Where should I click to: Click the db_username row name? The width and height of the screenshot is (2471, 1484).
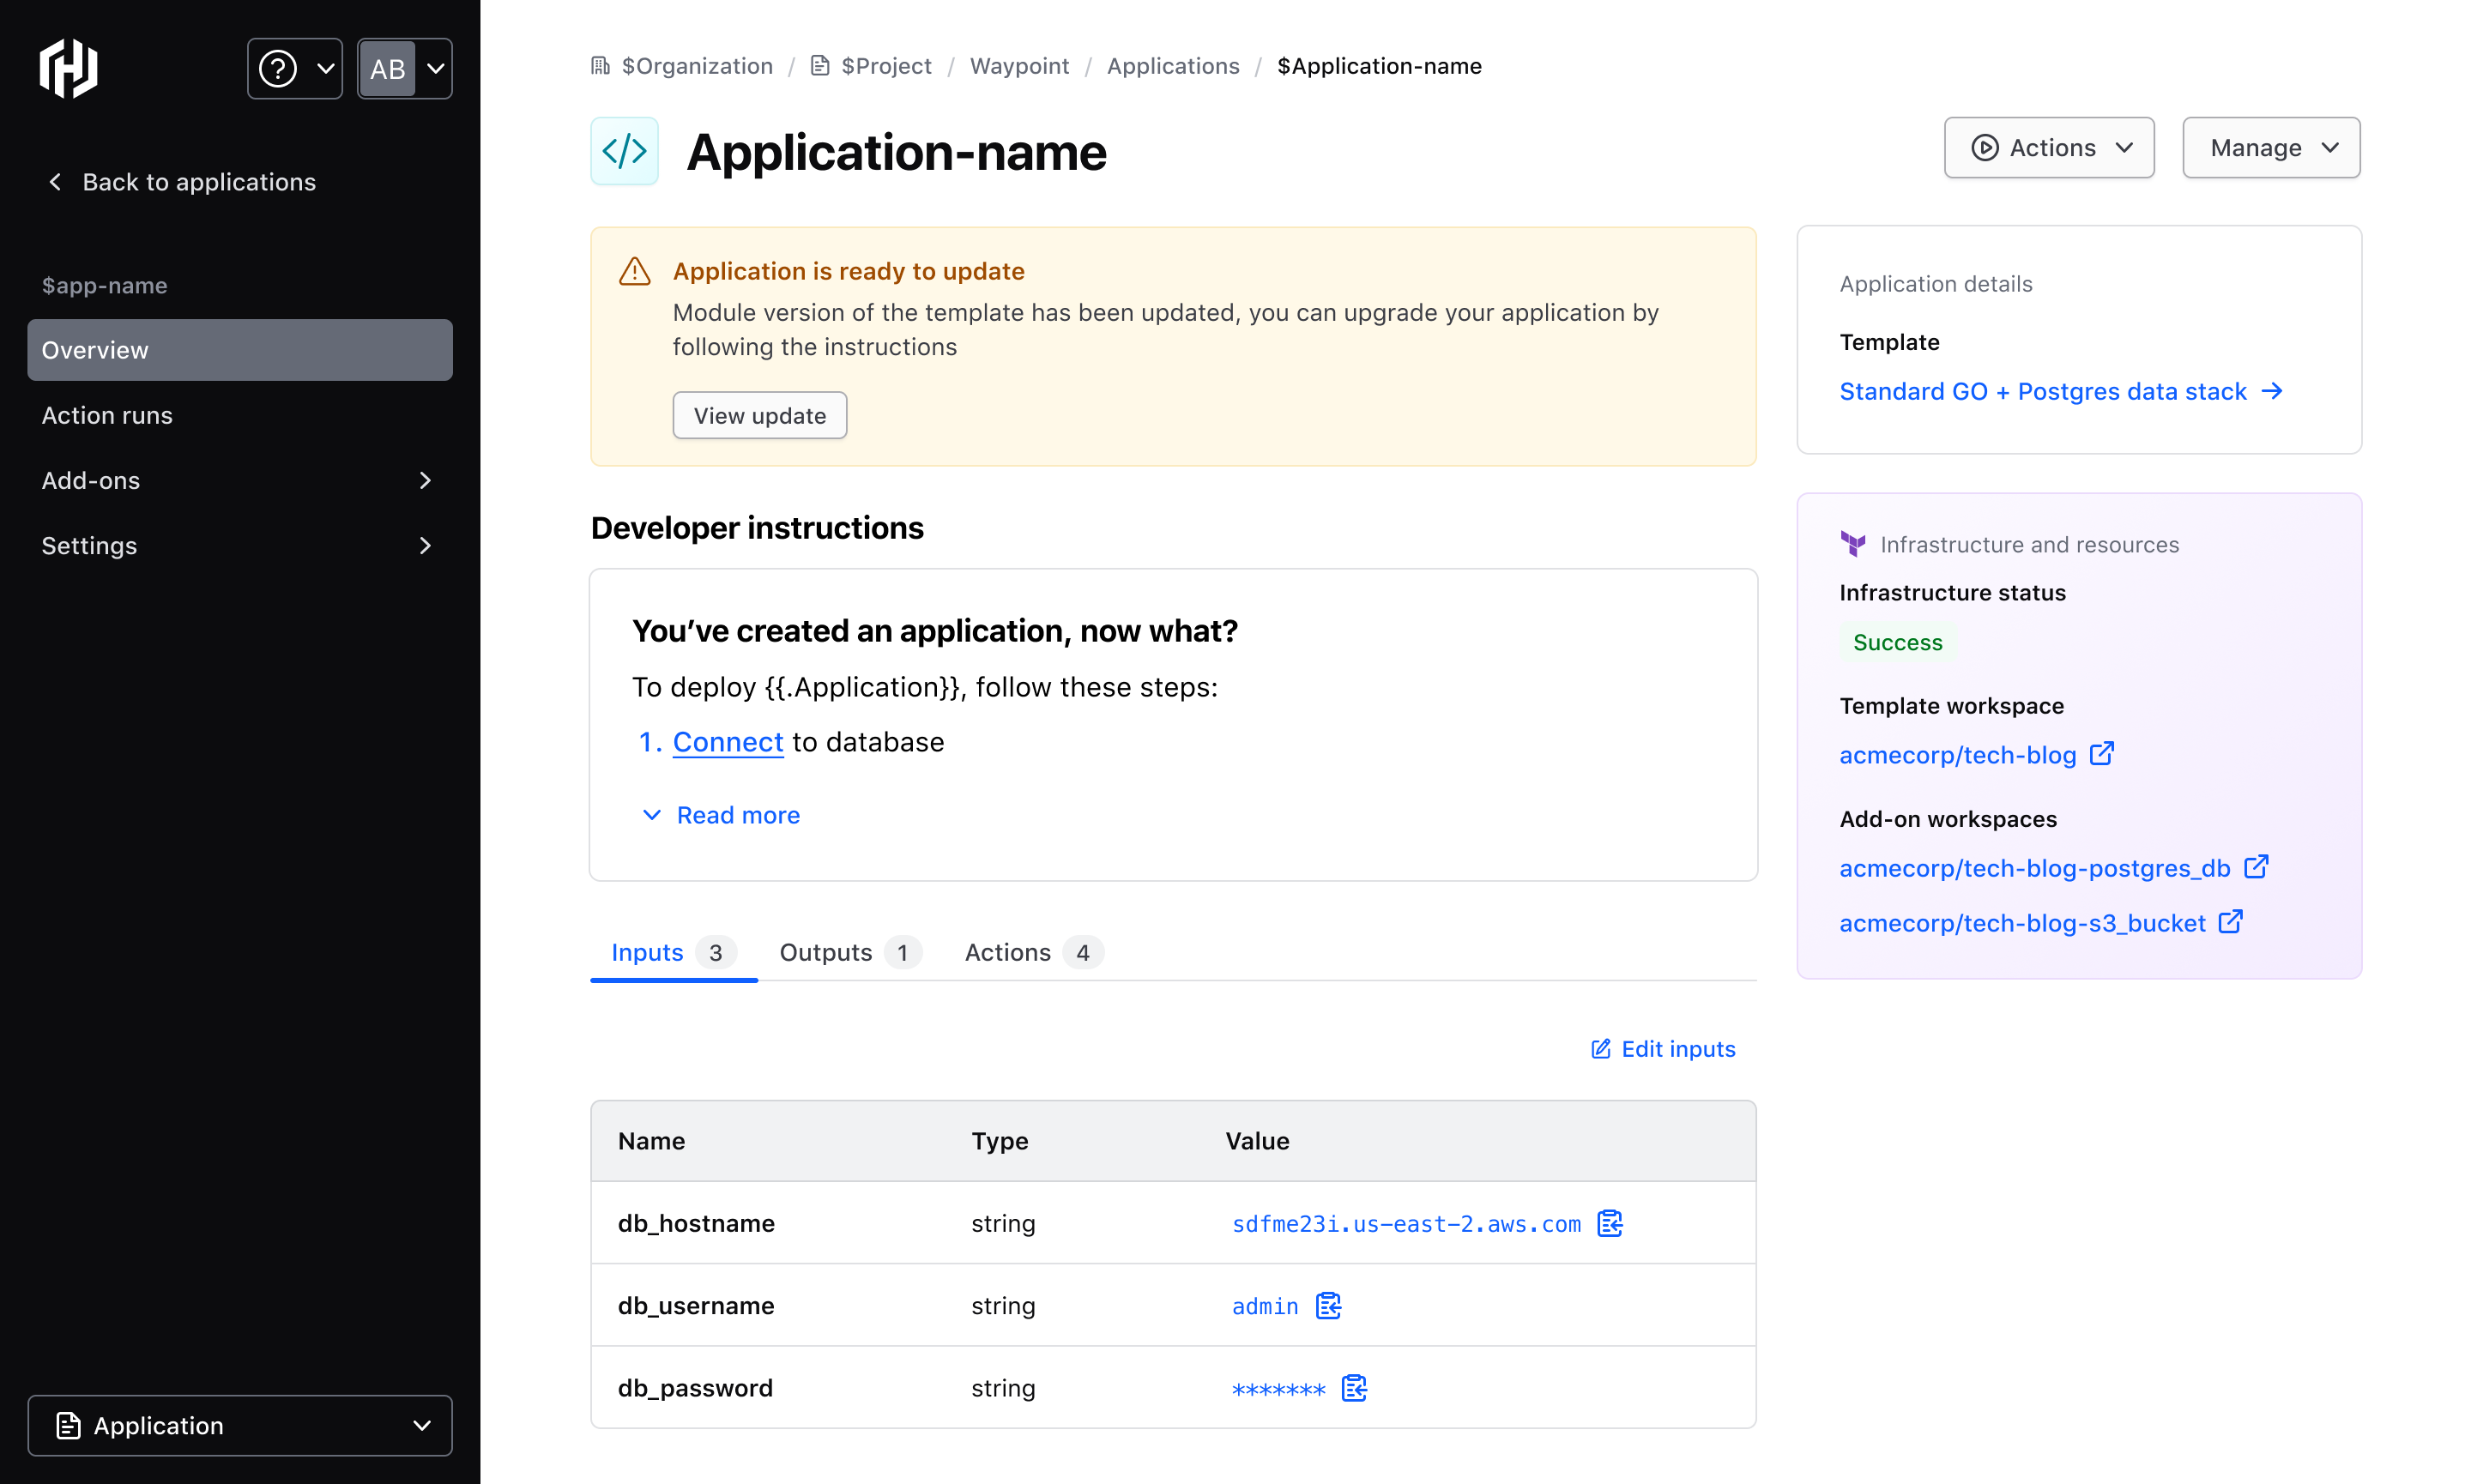tap(696, 1306)
